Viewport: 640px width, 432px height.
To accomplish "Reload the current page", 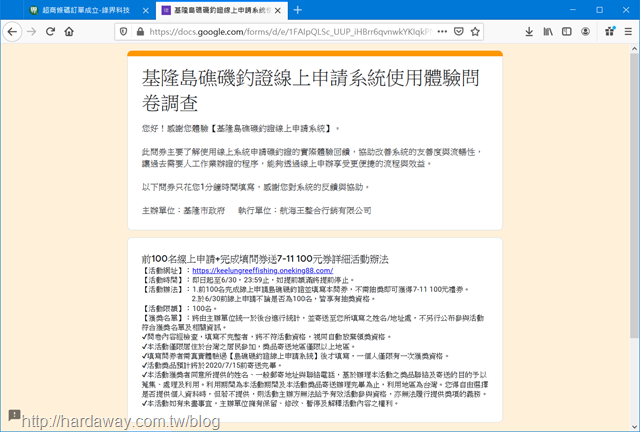I will (50, 31).
